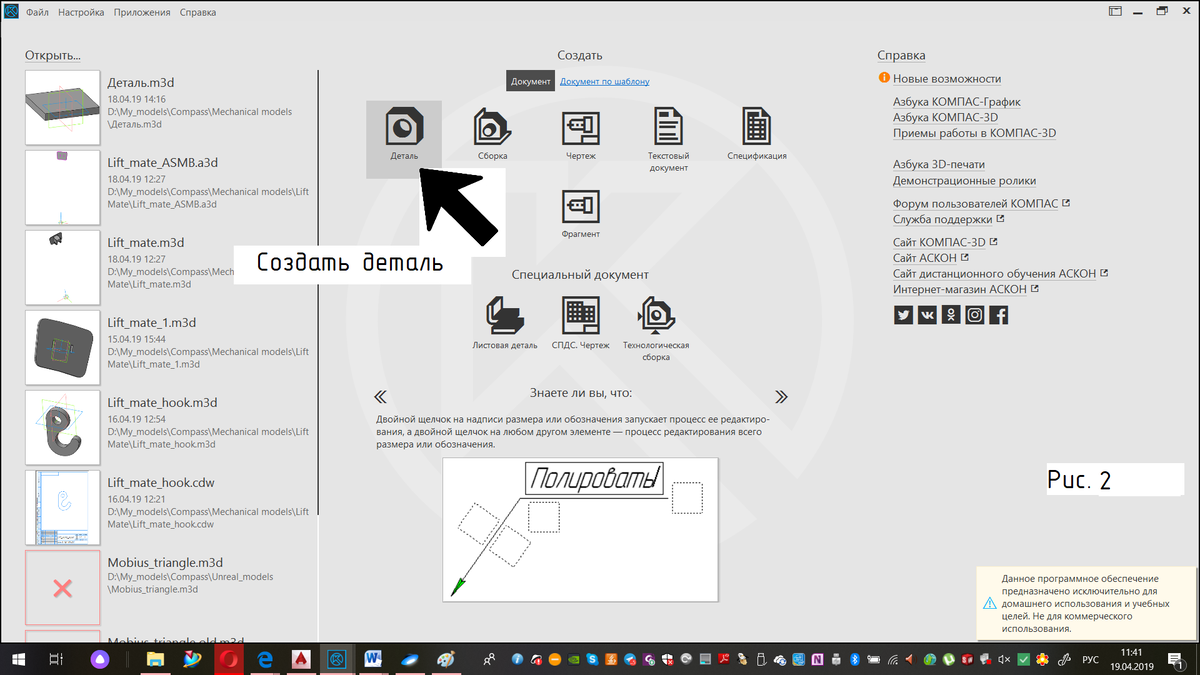The width and height of the screenshot is (1200, 675).
Task: Show previous tip with left double chevron
Action: 380,395
